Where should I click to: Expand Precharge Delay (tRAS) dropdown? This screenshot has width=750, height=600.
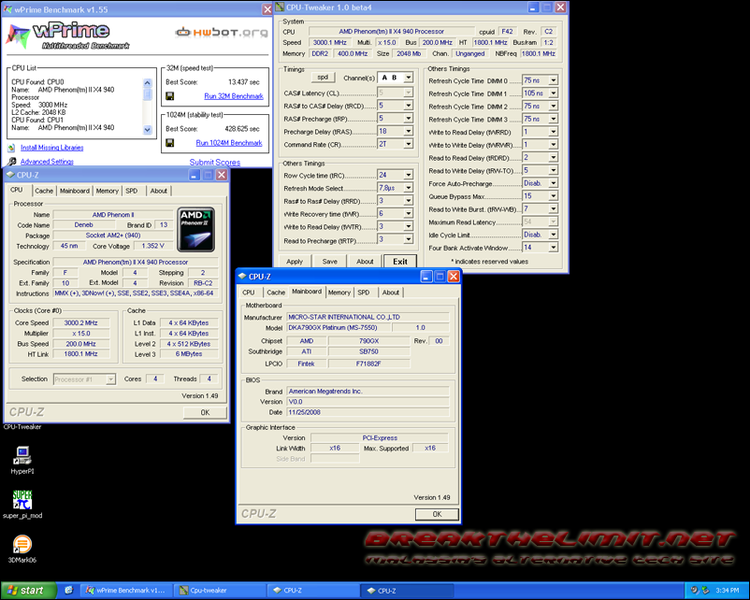[x=408, y=131]
